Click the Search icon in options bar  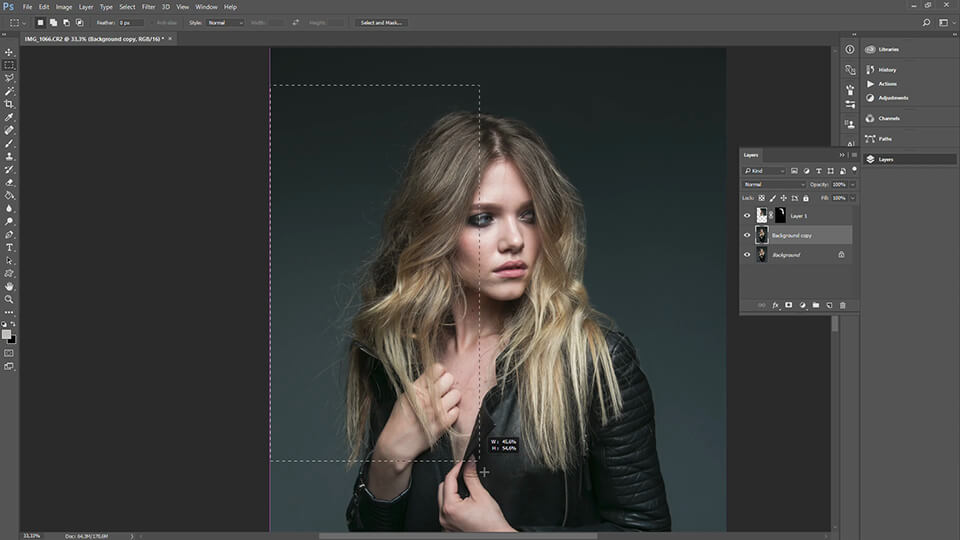pos(926,23)
